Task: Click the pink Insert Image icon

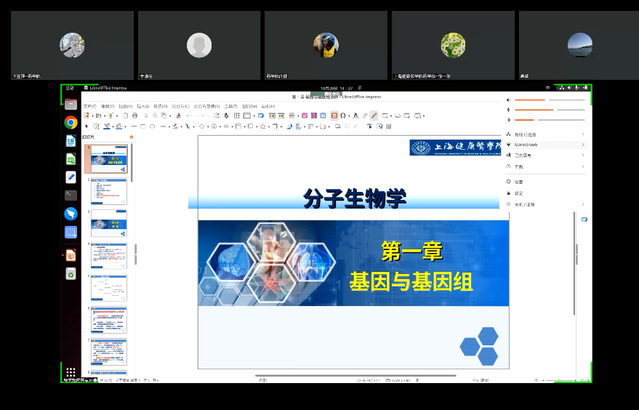Action: click(304, 116)
